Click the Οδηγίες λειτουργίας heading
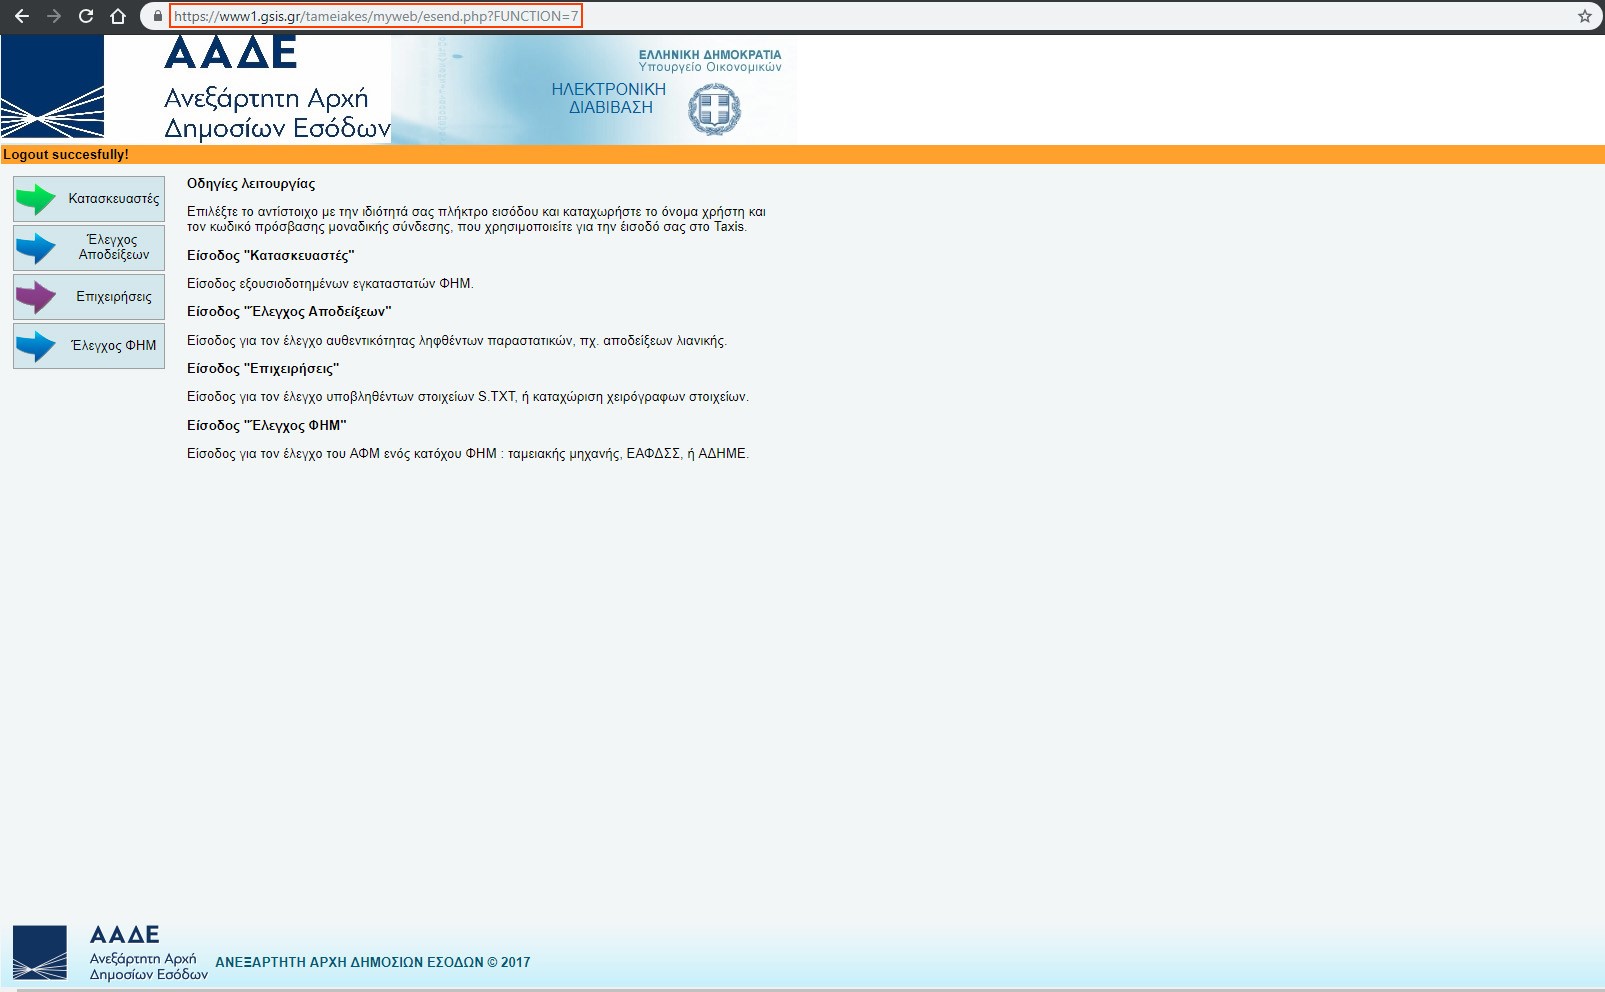 [251, 184]
